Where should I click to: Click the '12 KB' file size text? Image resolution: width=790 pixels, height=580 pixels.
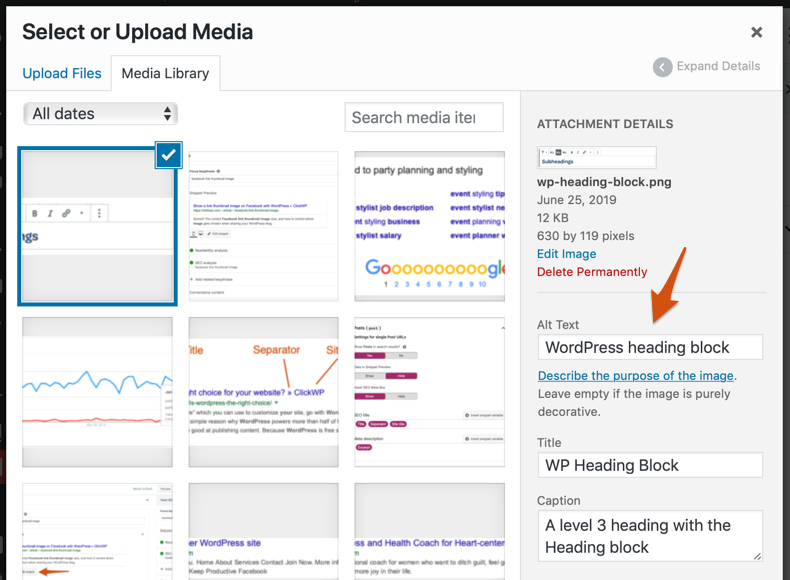(x=553, y=218)
